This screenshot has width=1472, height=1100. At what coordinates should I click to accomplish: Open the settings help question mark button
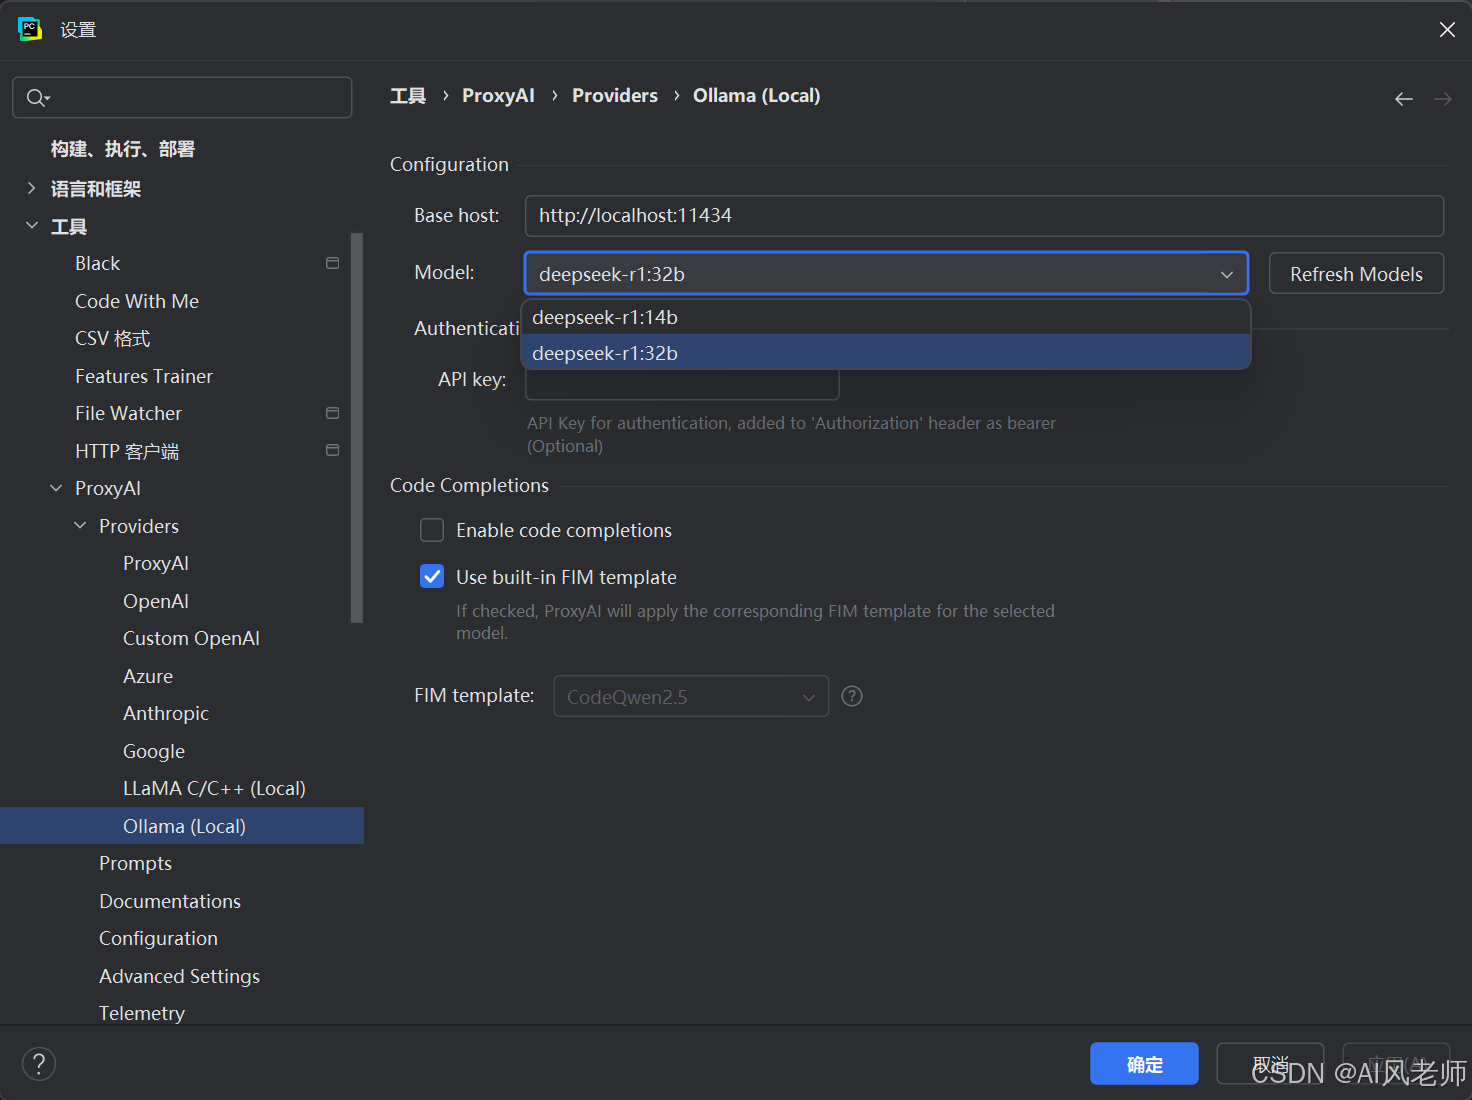coord(39,1063)
